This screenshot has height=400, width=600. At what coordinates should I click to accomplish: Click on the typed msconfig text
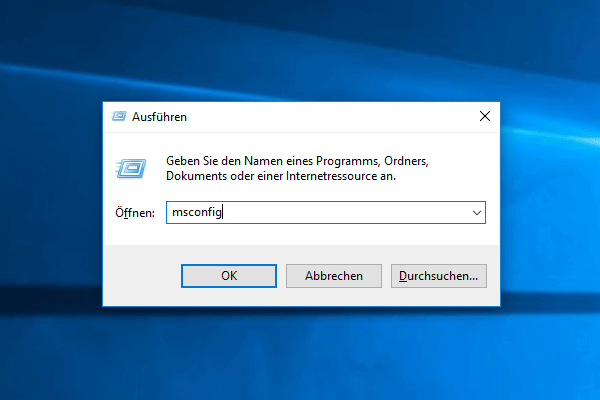[197, 212]
